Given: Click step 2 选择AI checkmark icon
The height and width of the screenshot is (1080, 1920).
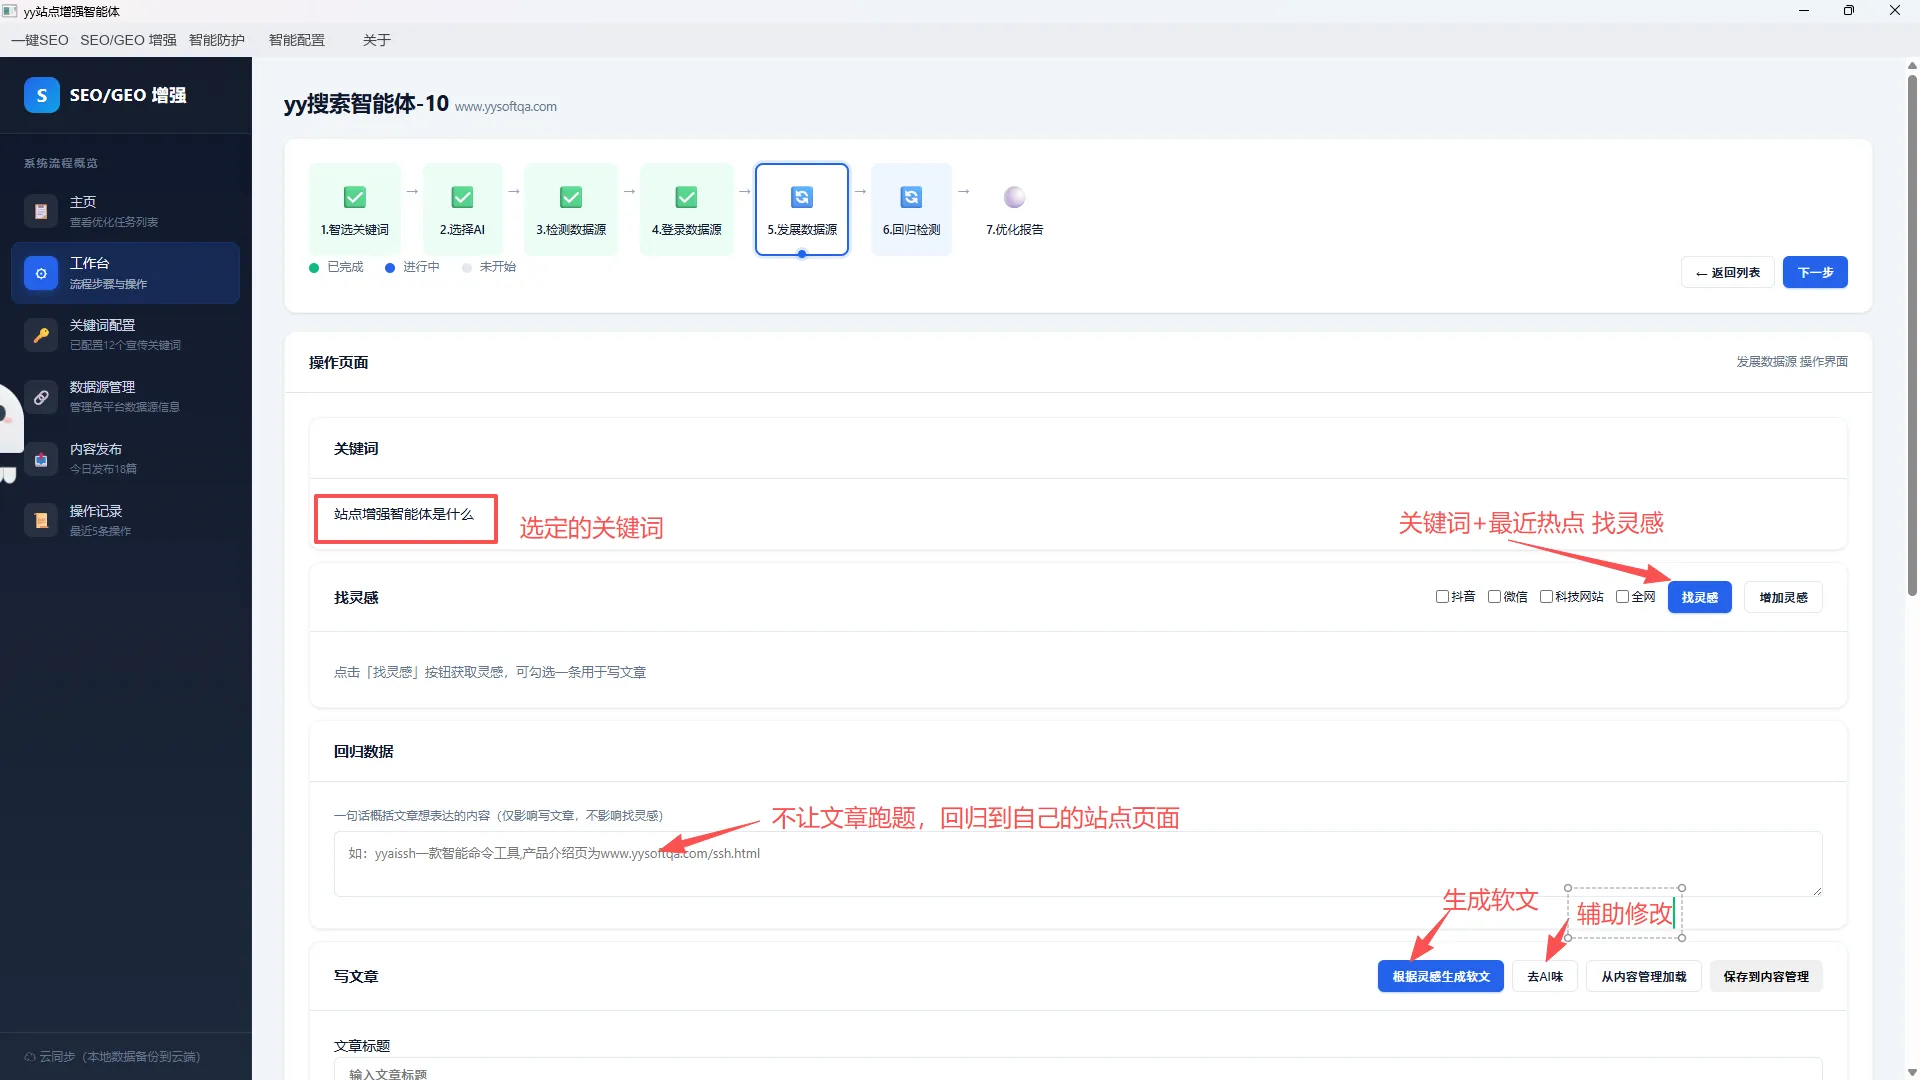Looking at the screenshot, I should [462, 197].
